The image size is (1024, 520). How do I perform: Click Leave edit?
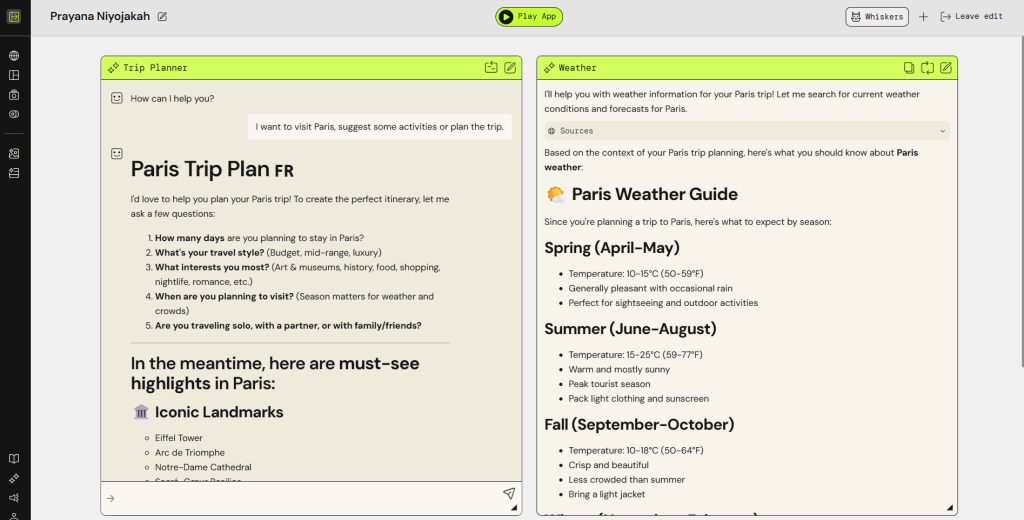971,17
